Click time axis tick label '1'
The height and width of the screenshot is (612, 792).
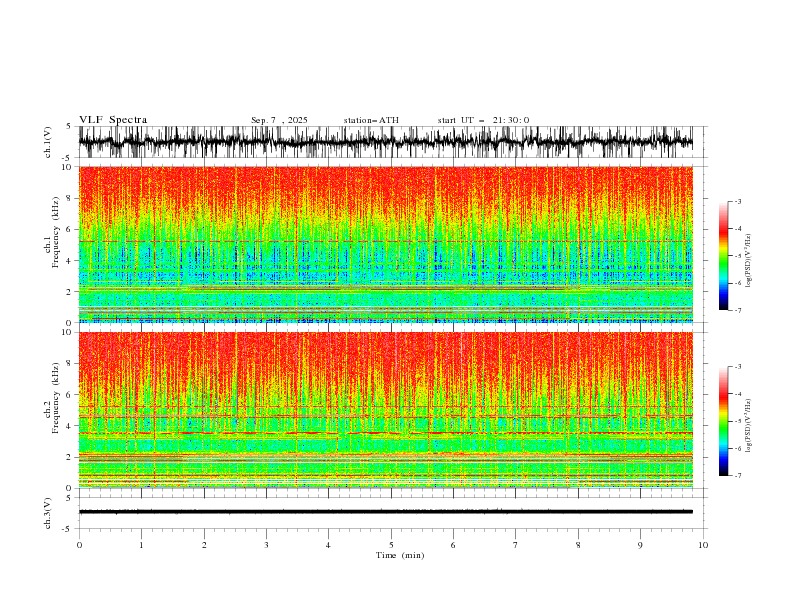[x=141, y=545]
